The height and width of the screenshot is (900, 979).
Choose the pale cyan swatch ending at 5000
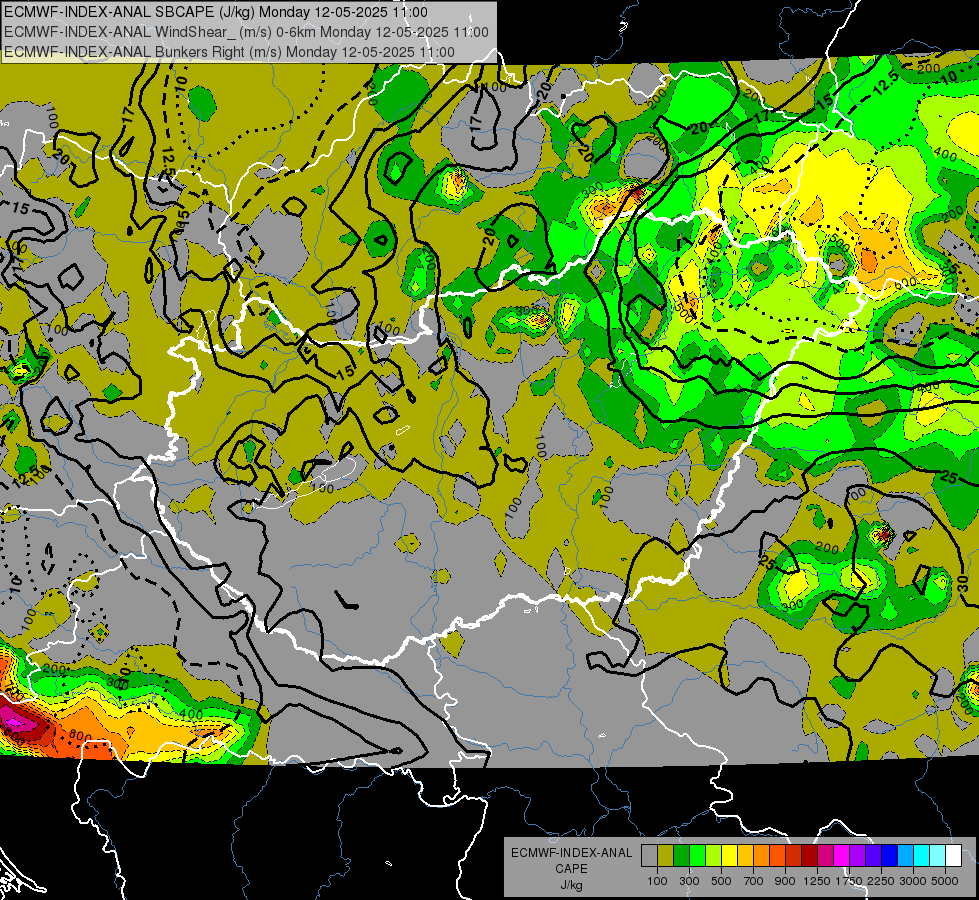(x=938, y=856)
